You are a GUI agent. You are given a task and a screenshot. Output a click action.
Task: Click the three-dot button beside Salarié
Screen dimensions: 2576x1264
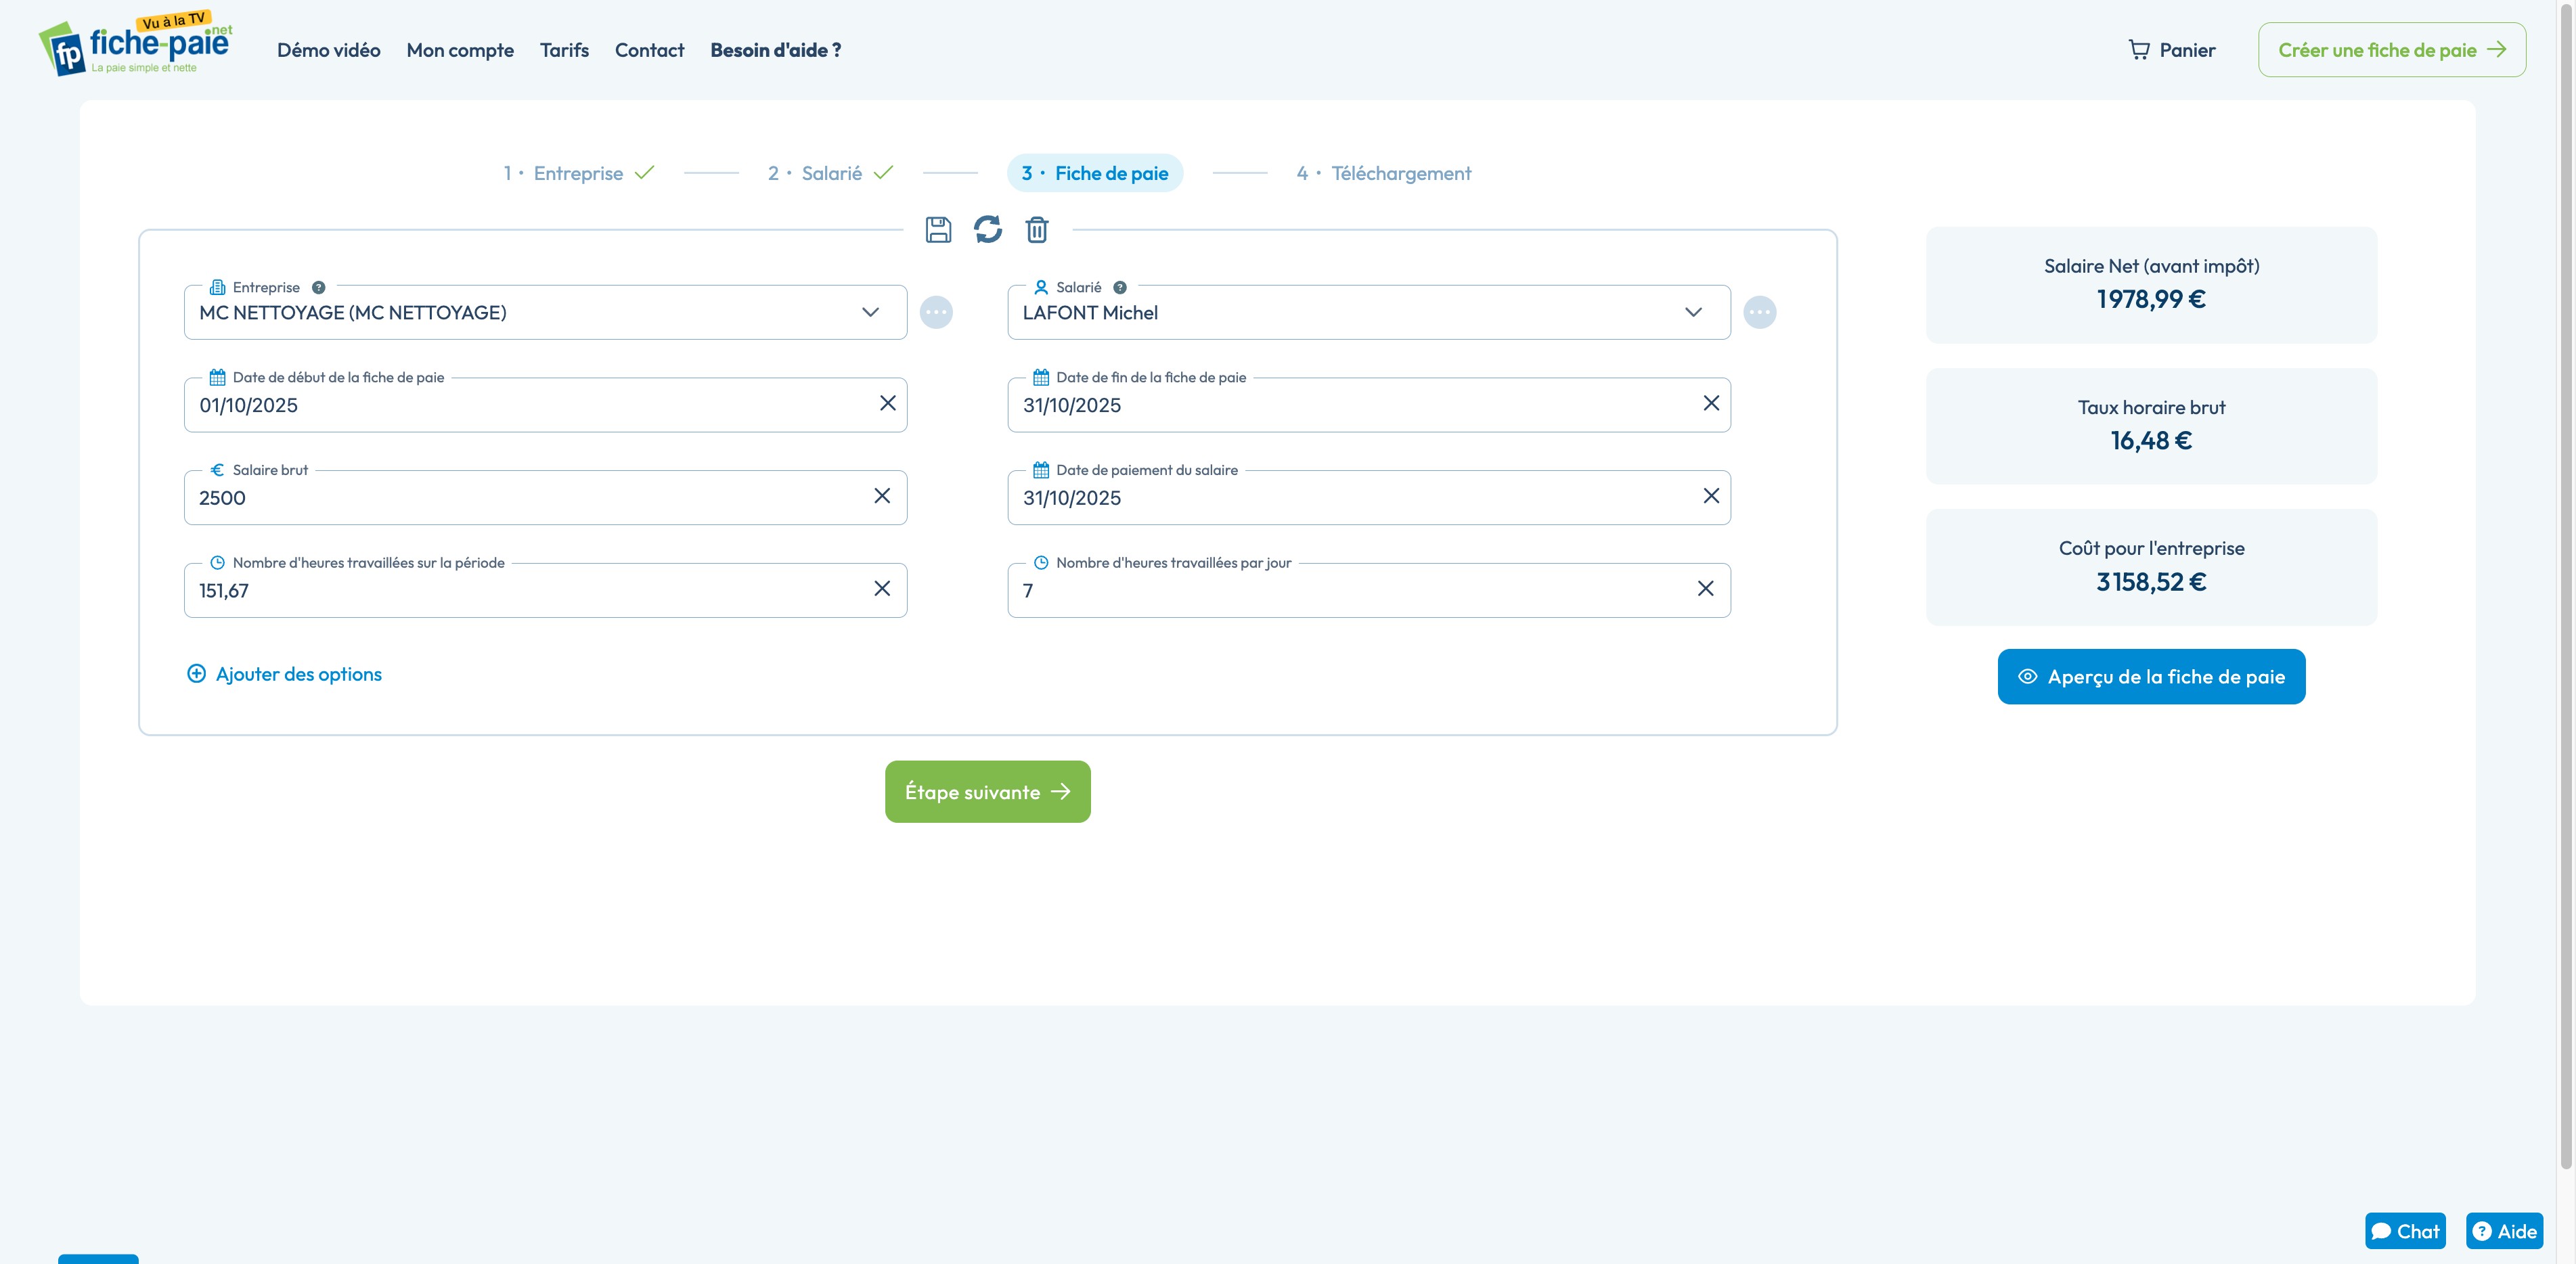(1759, 312)
